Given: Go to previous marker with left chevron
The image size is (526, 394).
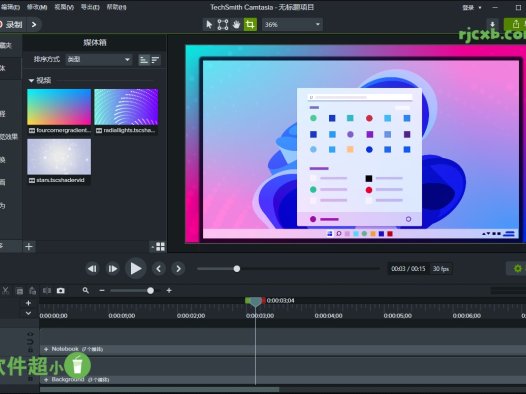Looking at the screenshot, I should tap(159, 269).
